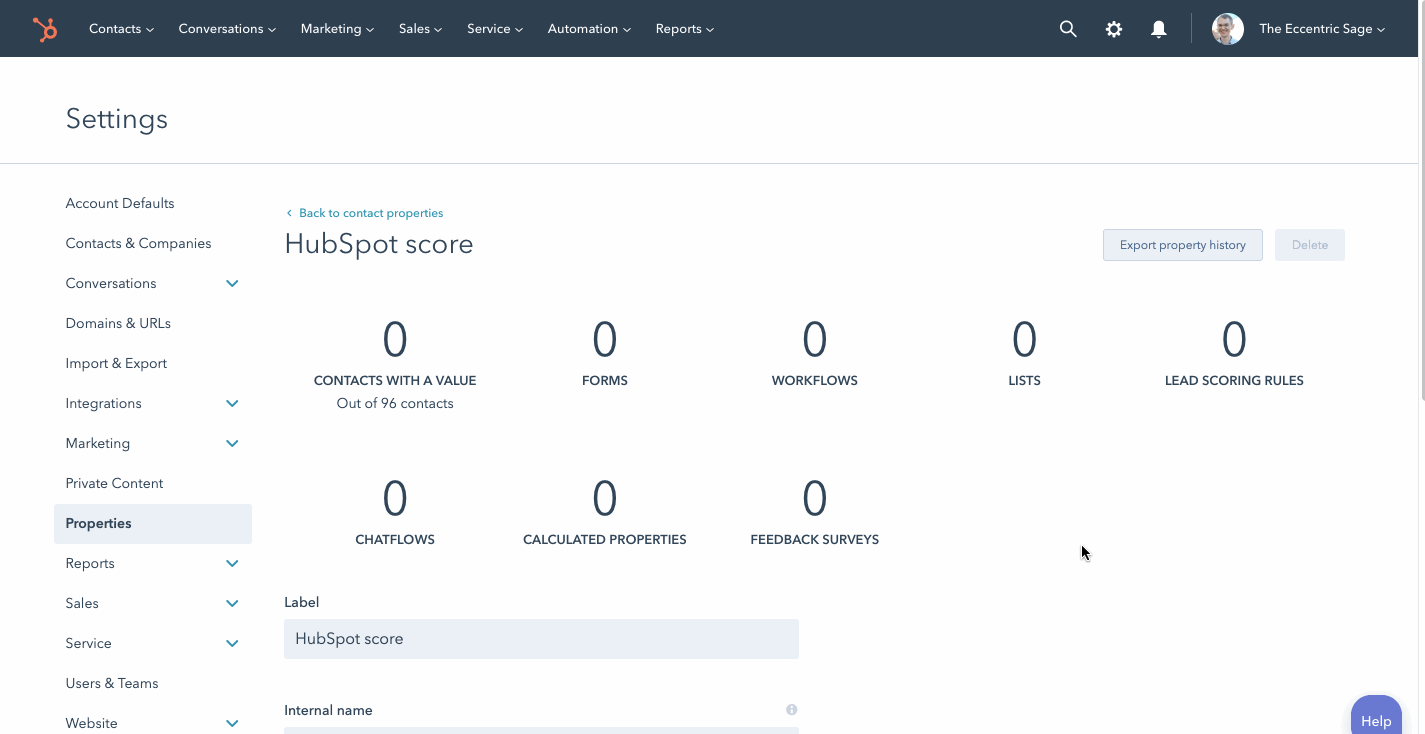View notifications via the bell icon
Viewport: 1425px width, 734px height.
pyautogui.click(x=1158, y=28)
